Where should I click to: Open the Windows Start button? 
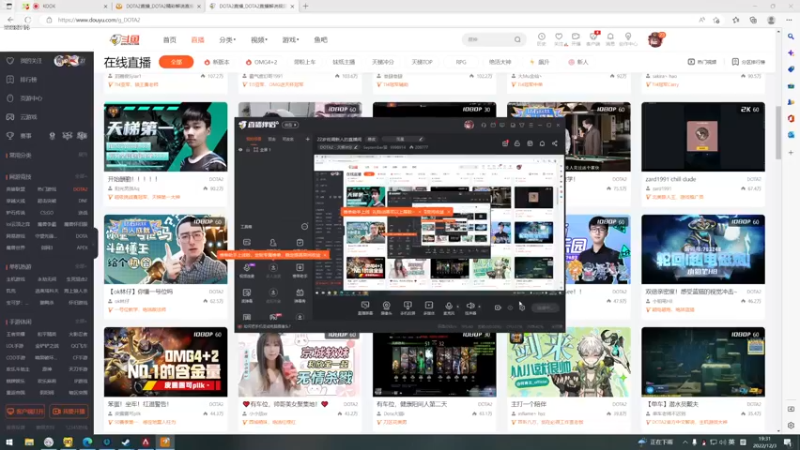click(x=9, y=442)
